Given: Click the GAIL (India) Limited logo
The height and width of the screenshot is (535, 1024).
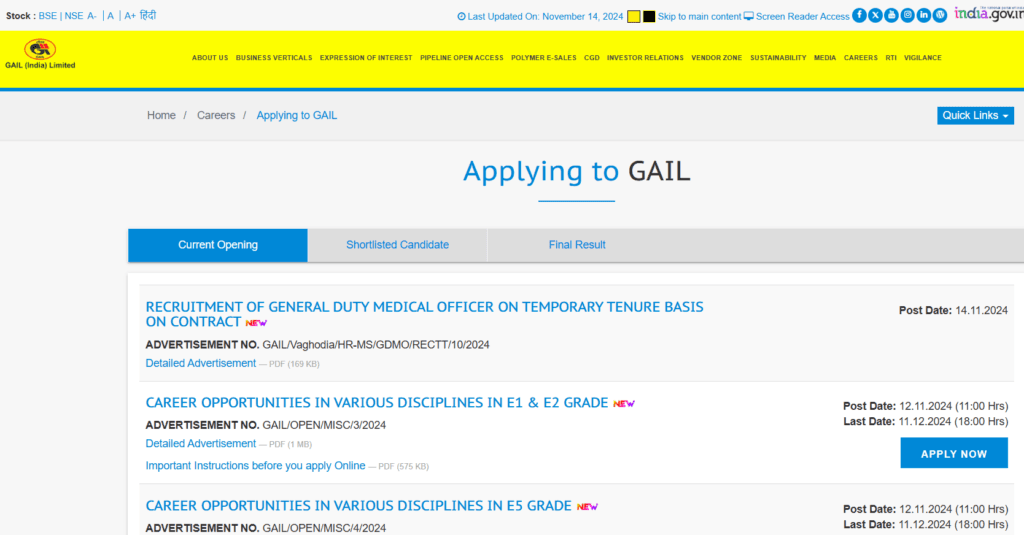Looking at the screenshot, I should point(40,54).
